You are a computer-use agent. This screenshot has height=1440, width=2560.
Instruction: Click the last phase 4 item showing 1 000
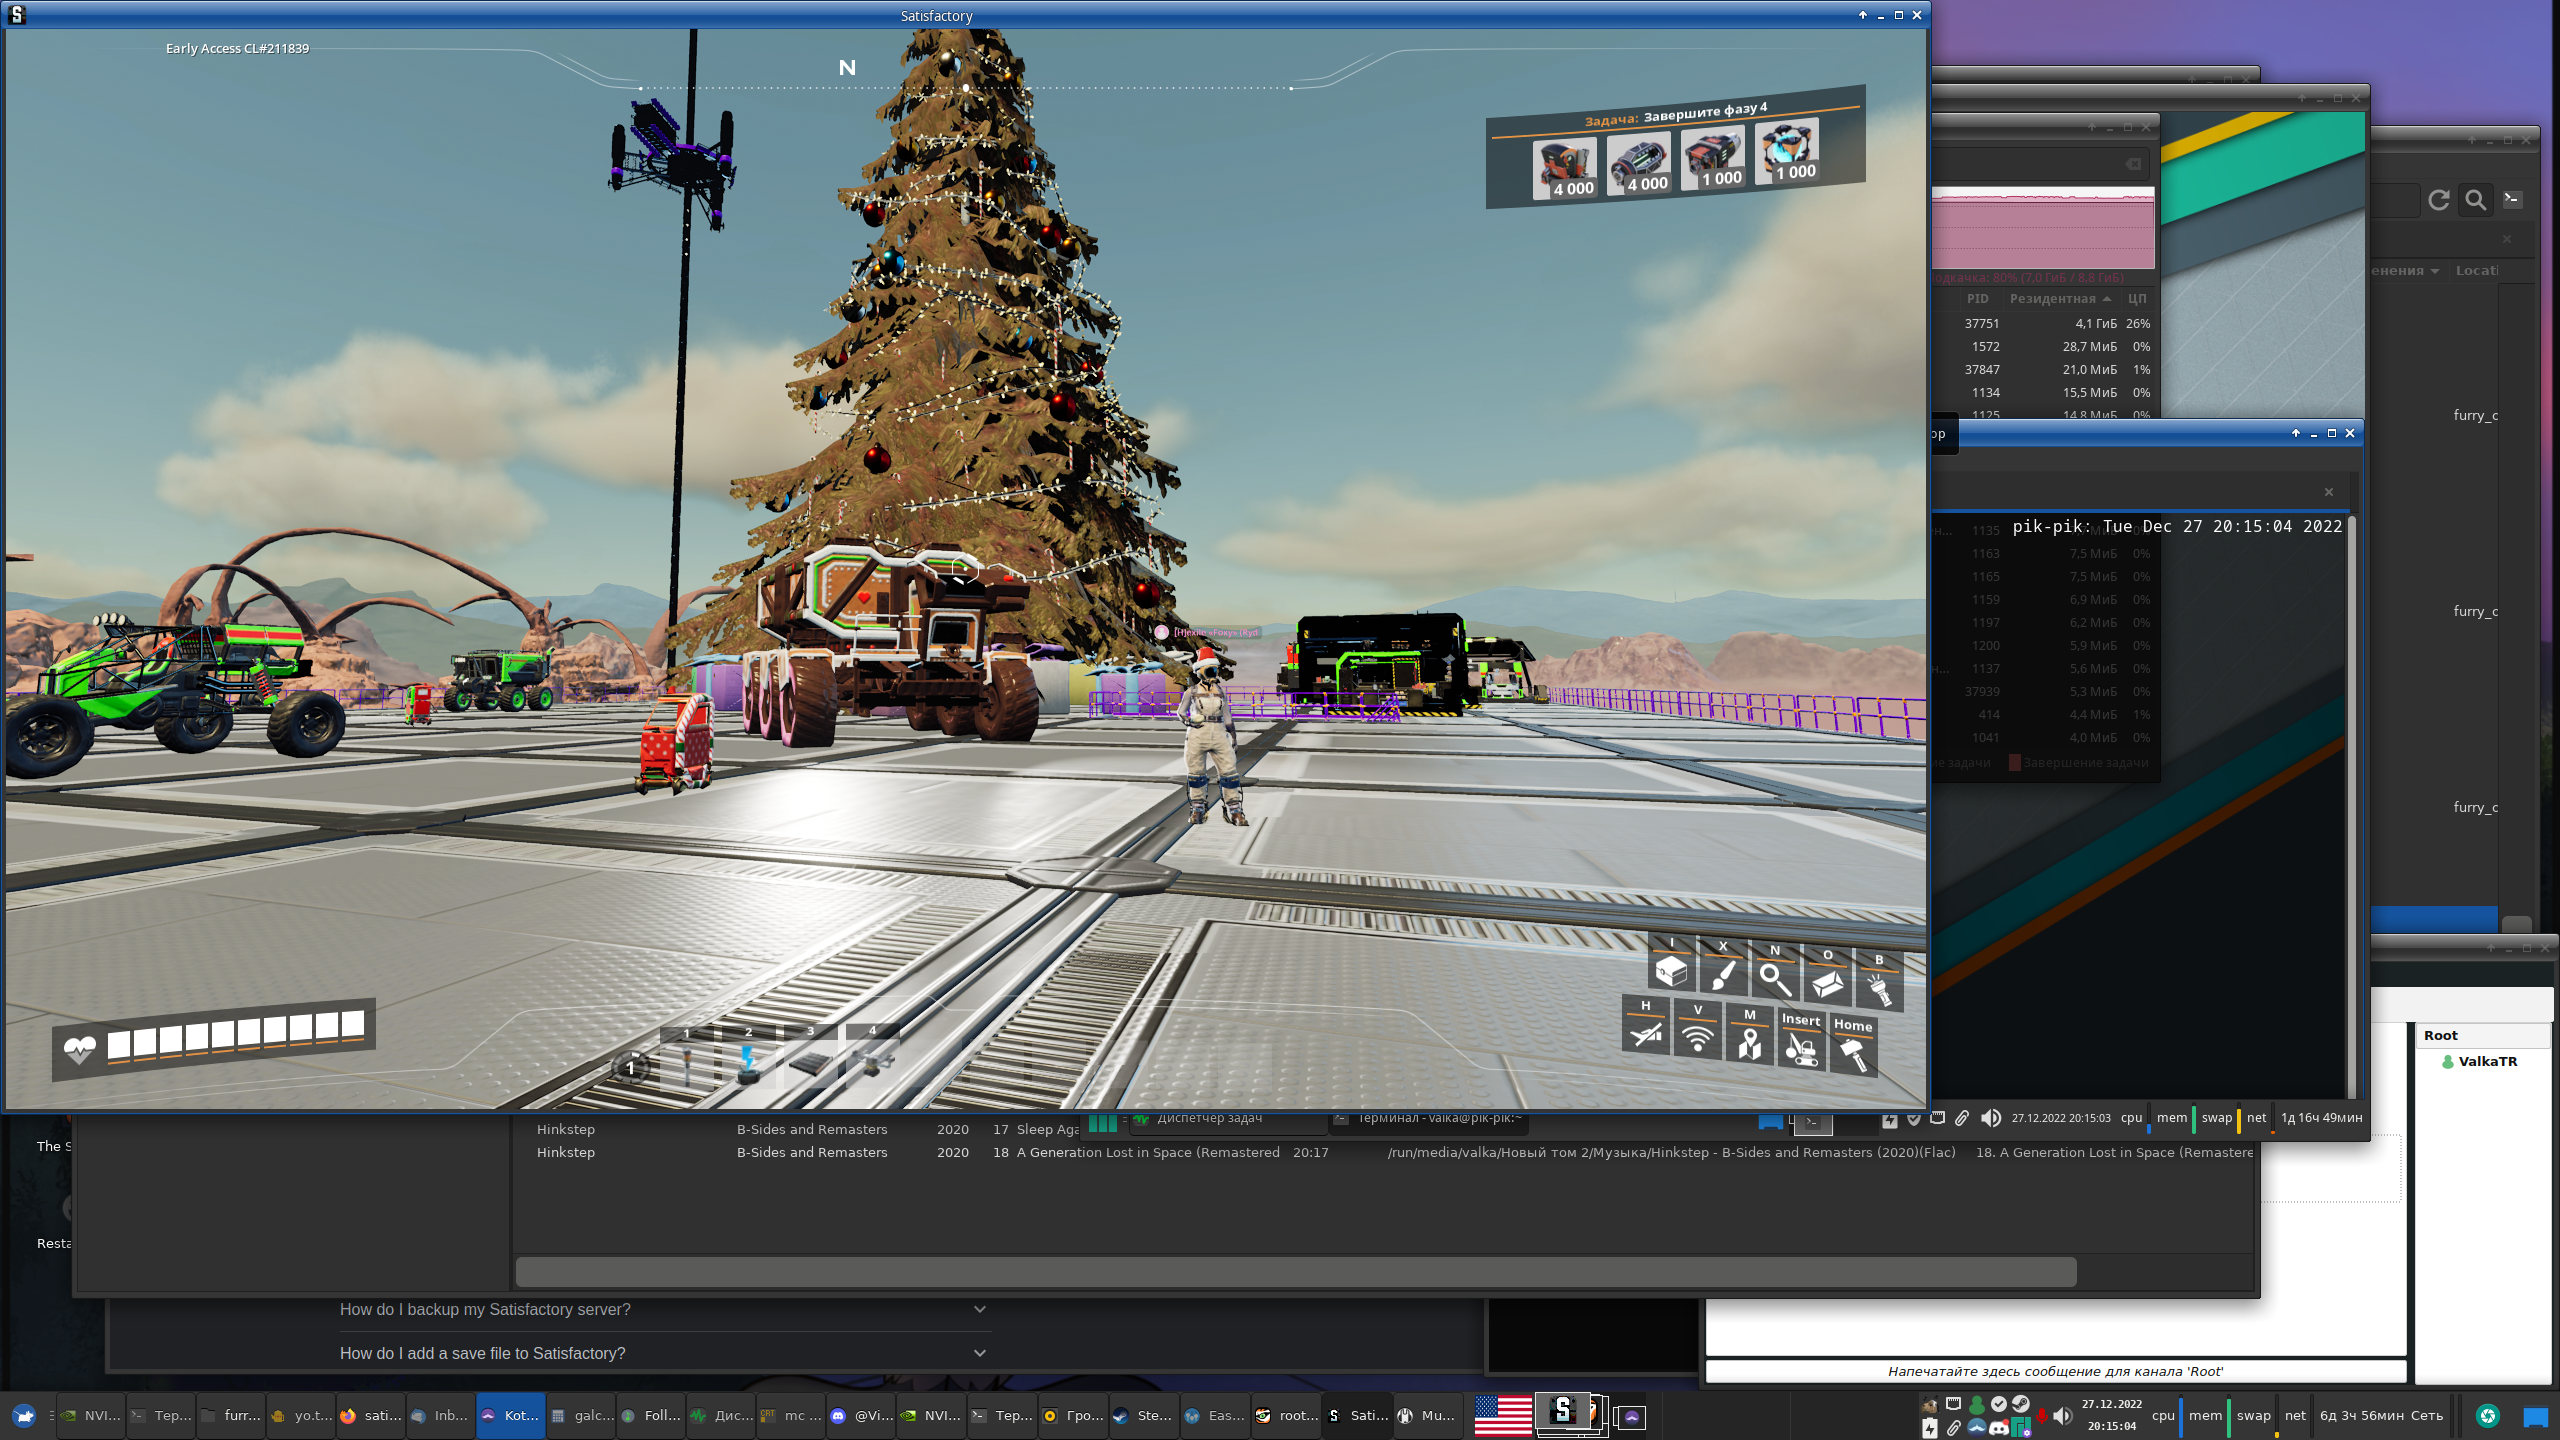coord(1788,151)
